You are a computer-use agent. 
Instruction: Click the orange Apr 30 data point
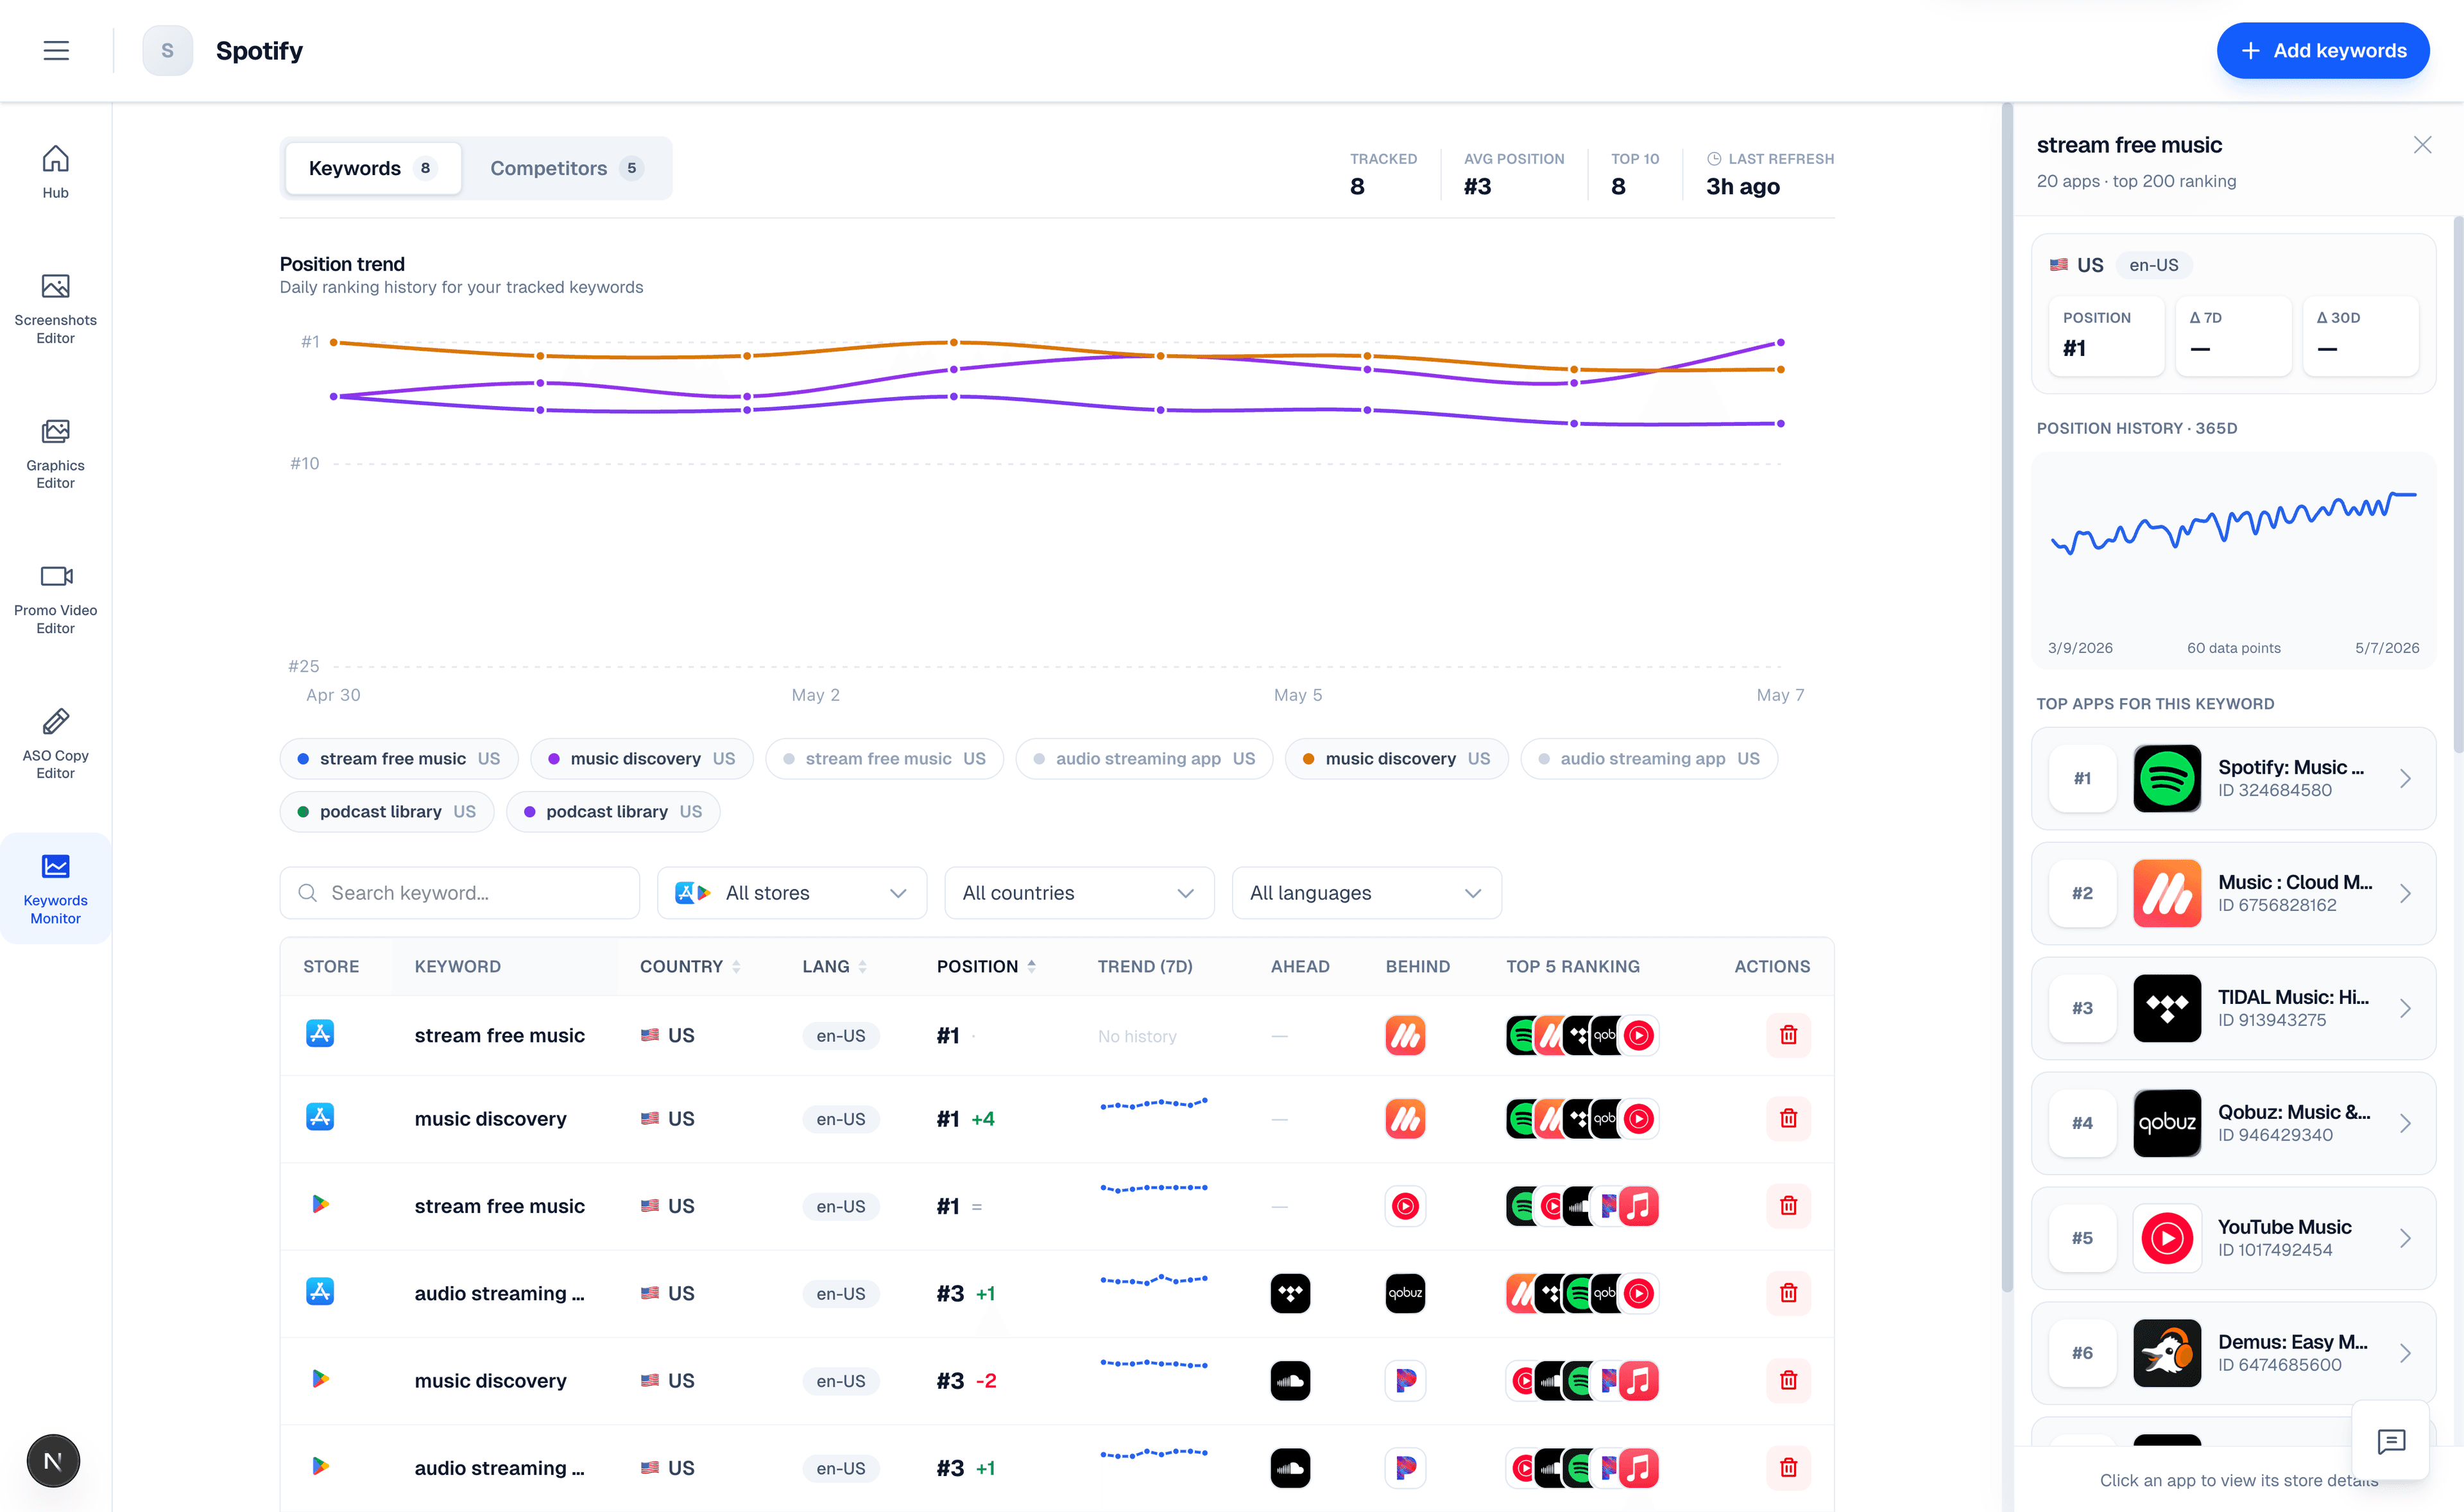click(x=333, y=342)
